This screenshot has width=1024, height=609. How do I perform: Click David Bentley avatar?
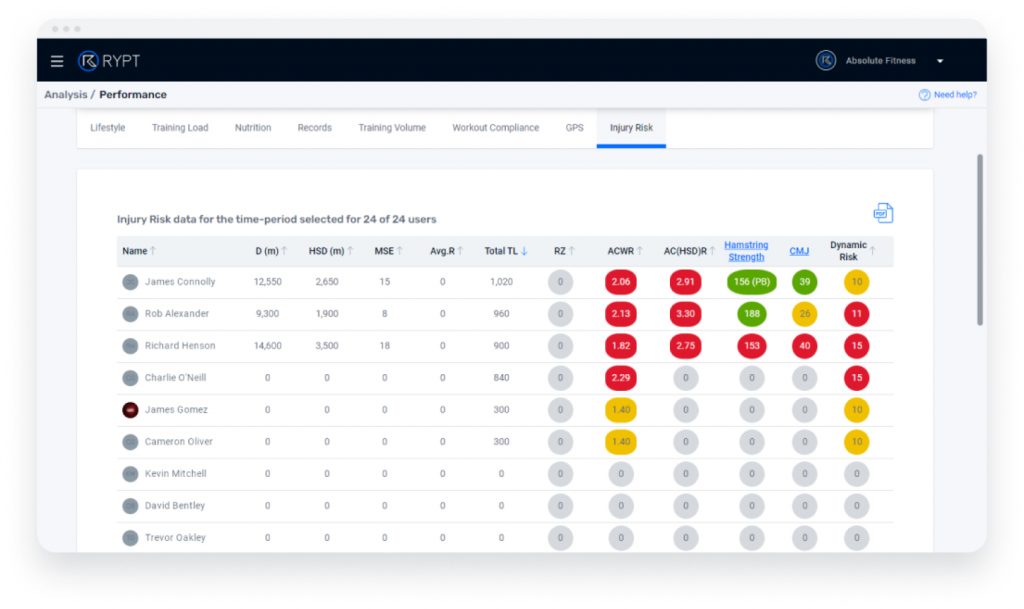pyautogui.click(x=131, y=506)
